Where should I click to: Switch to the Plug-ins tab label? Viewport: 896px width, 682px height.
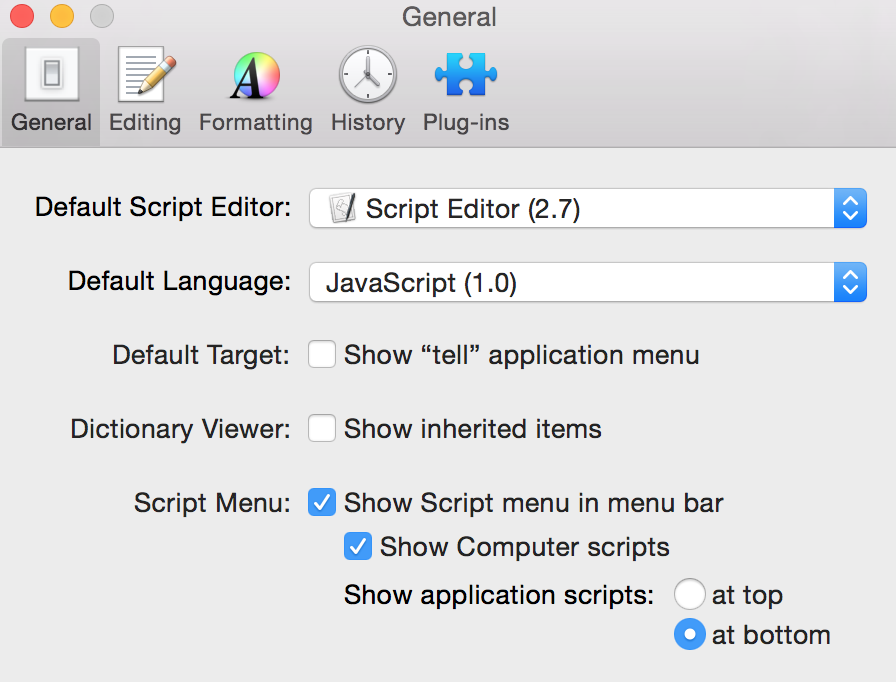pyautogui.click(x=466, y=123)
